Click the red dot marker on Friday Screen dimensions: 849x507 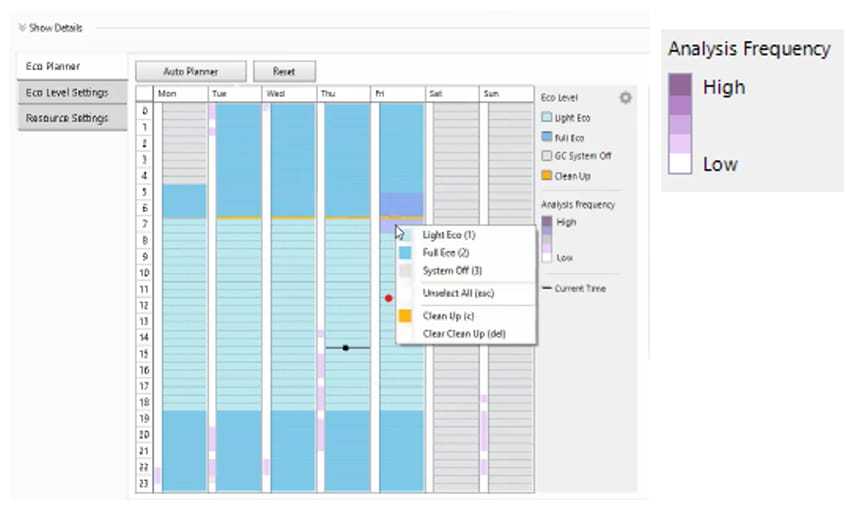388,298
